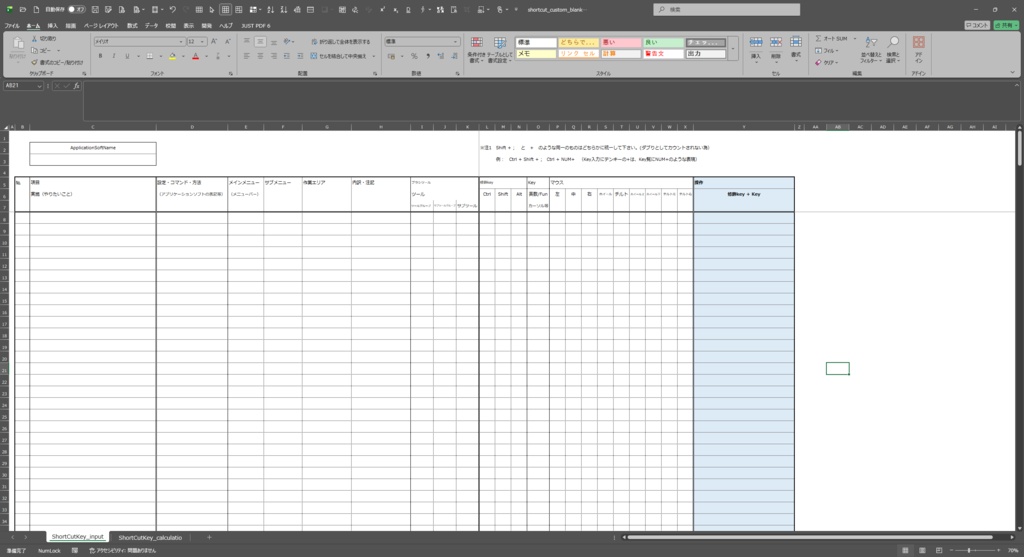1024x557 pixels.
Task: Toggle Italic formatting
Action: click(114, 56)
